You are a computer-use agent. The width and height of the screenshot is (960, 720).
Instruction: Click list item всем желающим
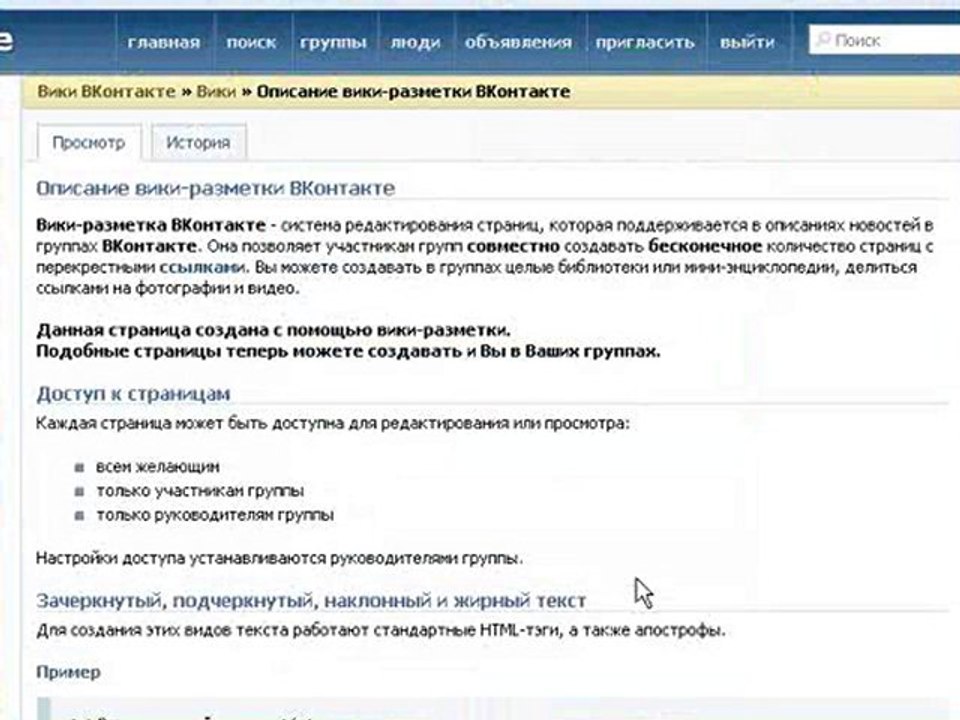click(x=158, y=467)
